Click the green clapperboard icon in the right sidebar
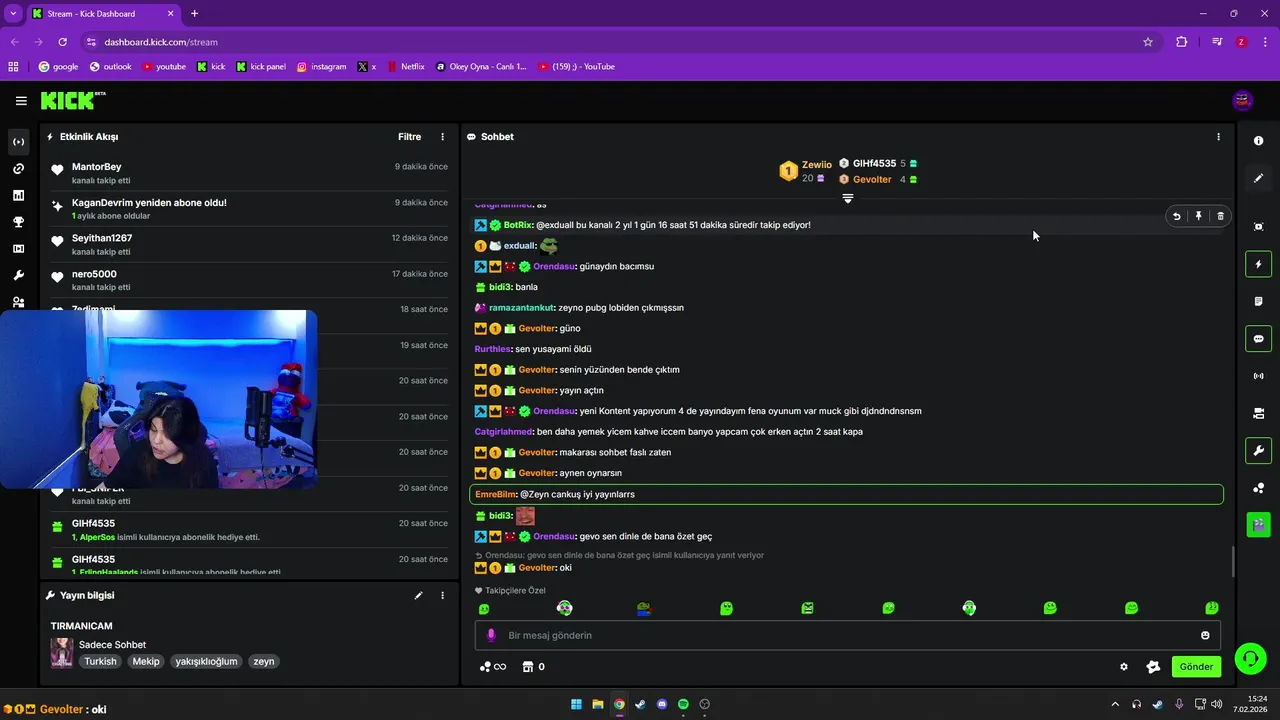Image resolution: width=1280 pixels, height=720 pixels. tap(1259, 523)
